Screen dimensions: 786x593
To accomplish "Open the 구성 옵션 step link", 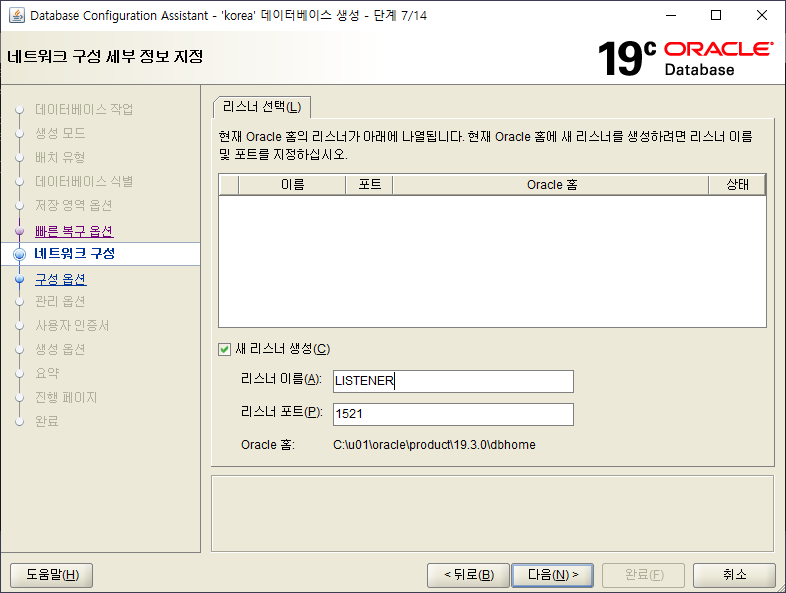I will click(61, 279).
